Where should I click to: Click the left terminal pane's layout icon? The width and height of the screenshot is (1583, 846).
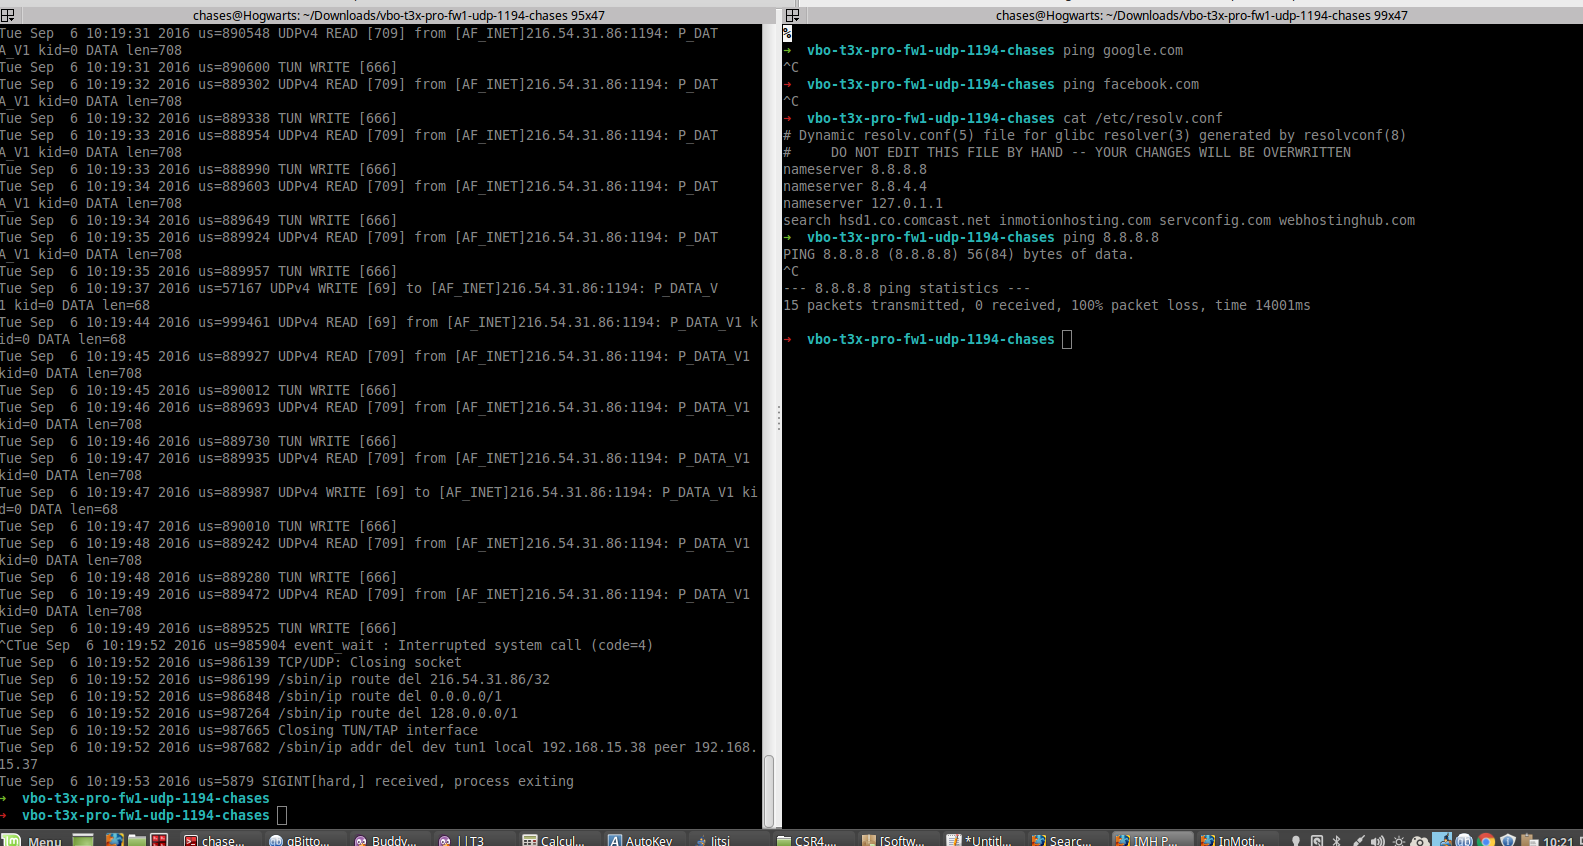pyautogui.click(x=7, y=15)
